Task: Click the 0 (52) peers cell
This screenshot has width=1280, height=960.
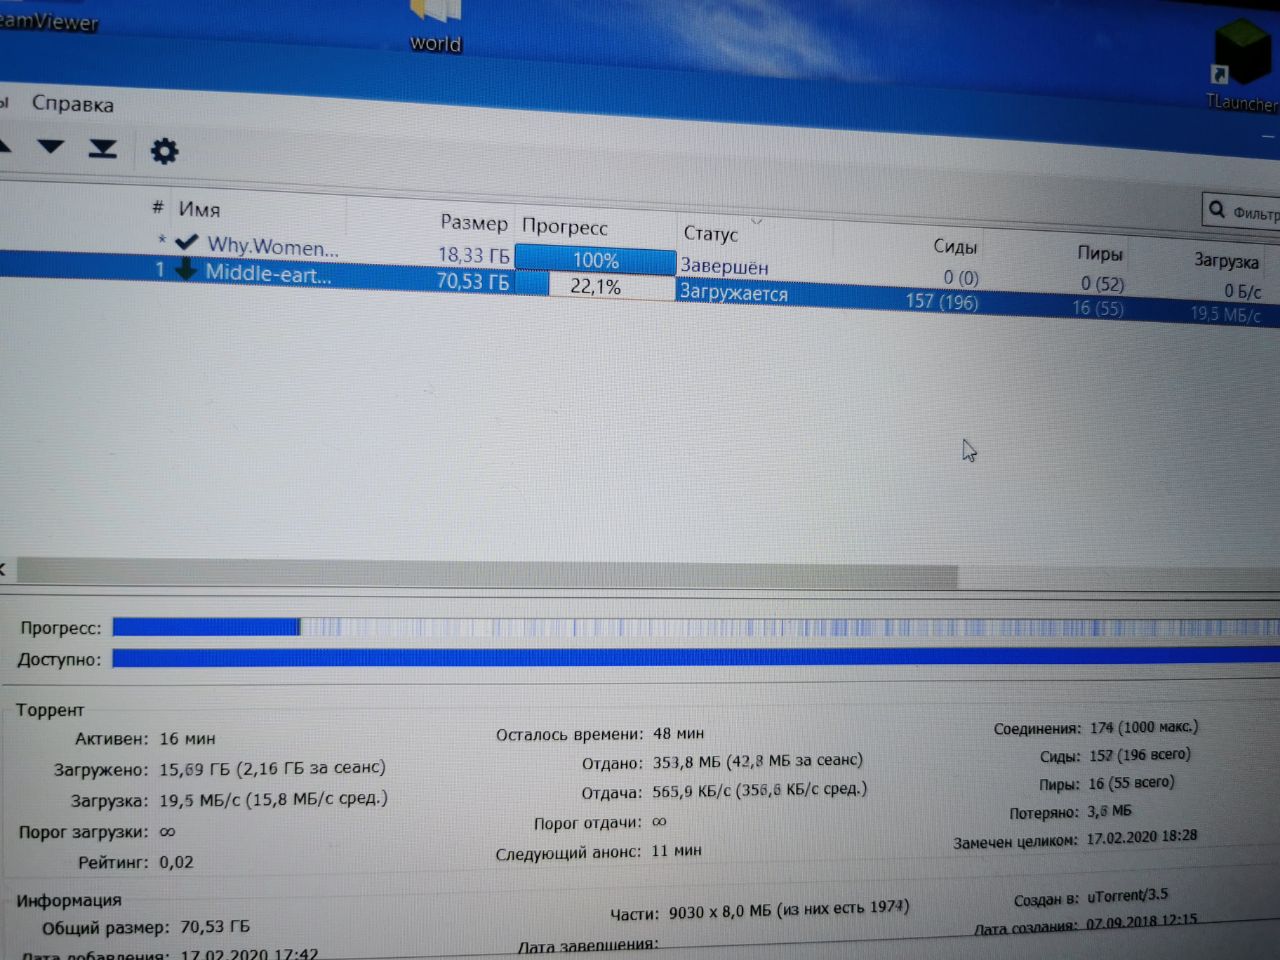Action: pos(1102,284)
